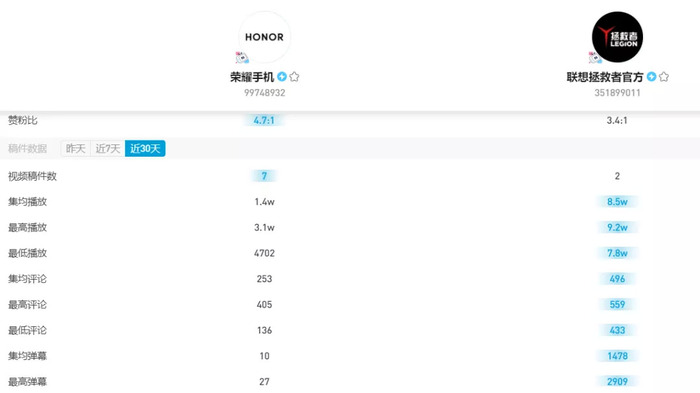The width and height of the screenshot is (700, 393).
Task: Star the 荣耀手机 account
Action: click(294, 77)
